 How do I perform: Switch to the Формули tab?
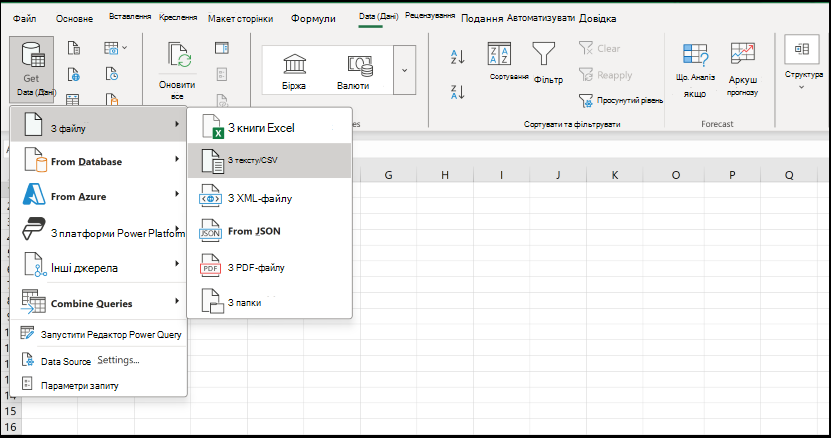tap(313, 19)
